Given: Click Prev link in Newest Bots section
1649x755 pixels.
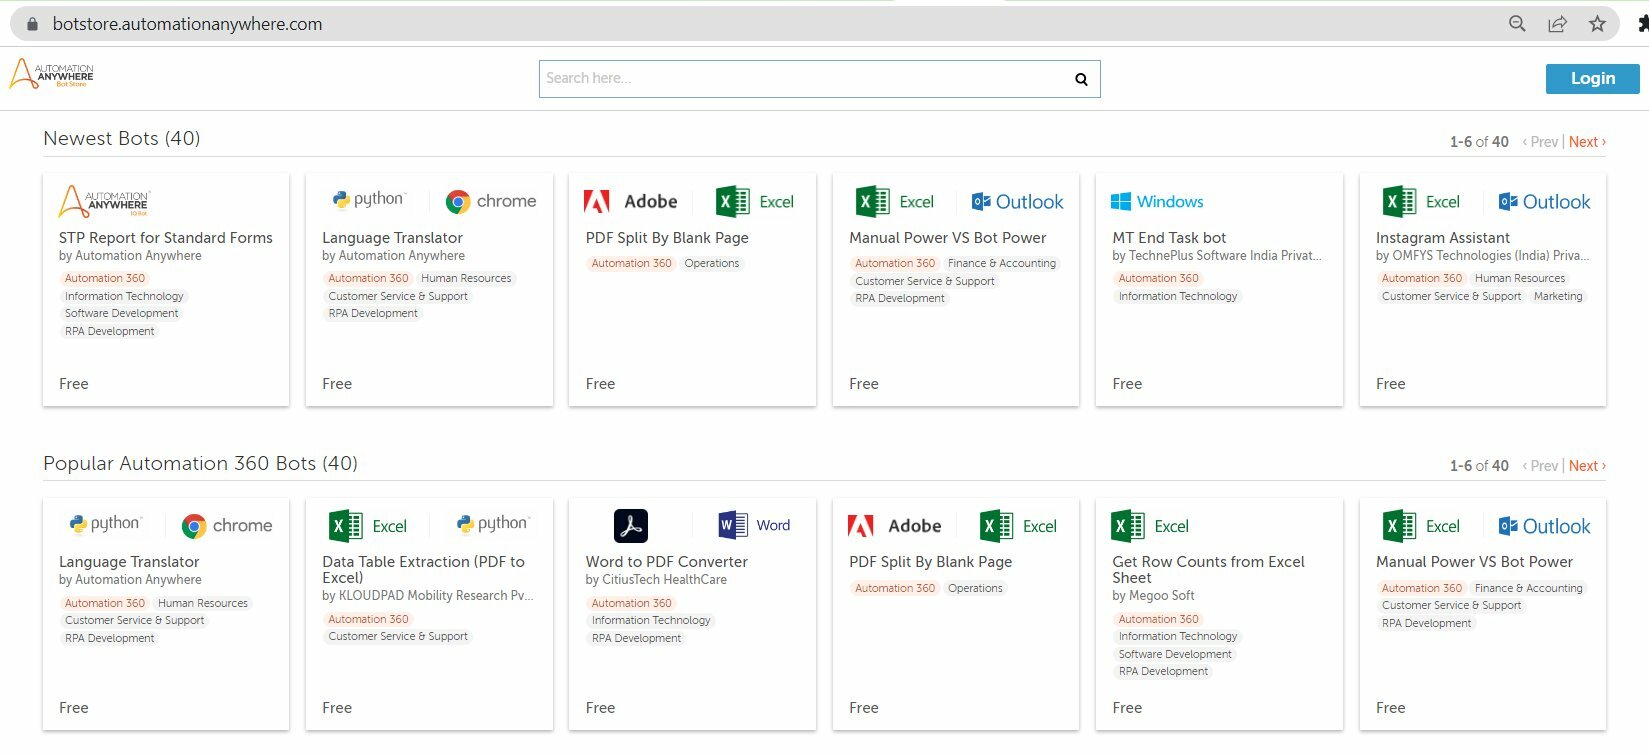Looking at the screenshot, I should [x=1541, y=142].
